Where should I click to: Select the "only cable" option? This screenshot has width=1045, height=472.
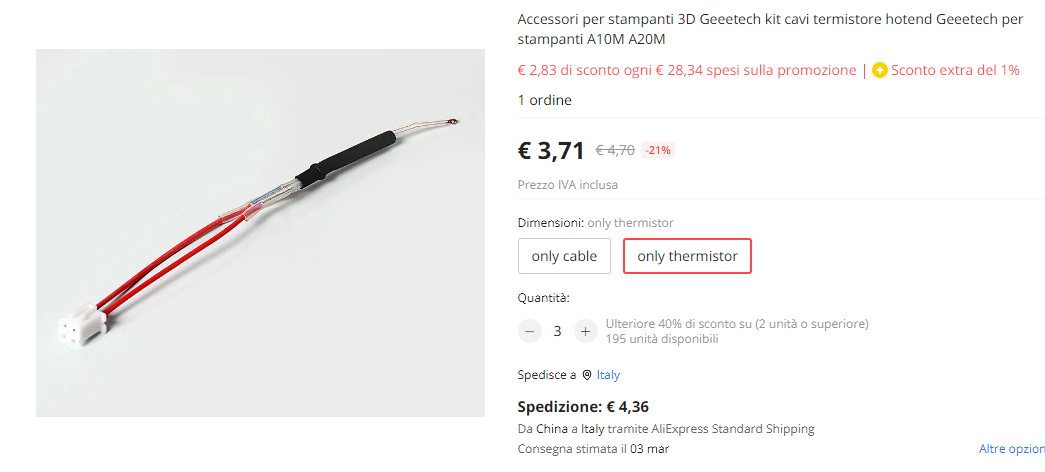(x=564, y=256)
